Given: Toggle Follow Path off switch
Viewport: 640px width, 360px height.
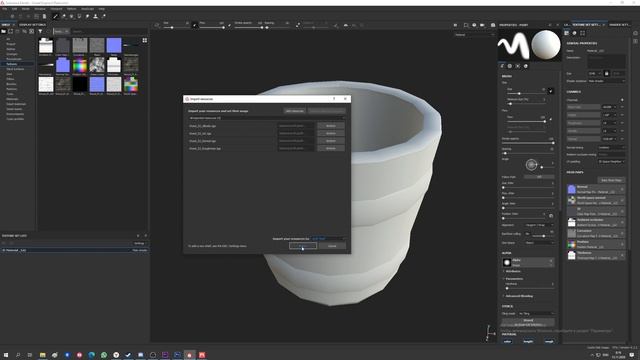Looking at the screenshot, I should point(539,177).
